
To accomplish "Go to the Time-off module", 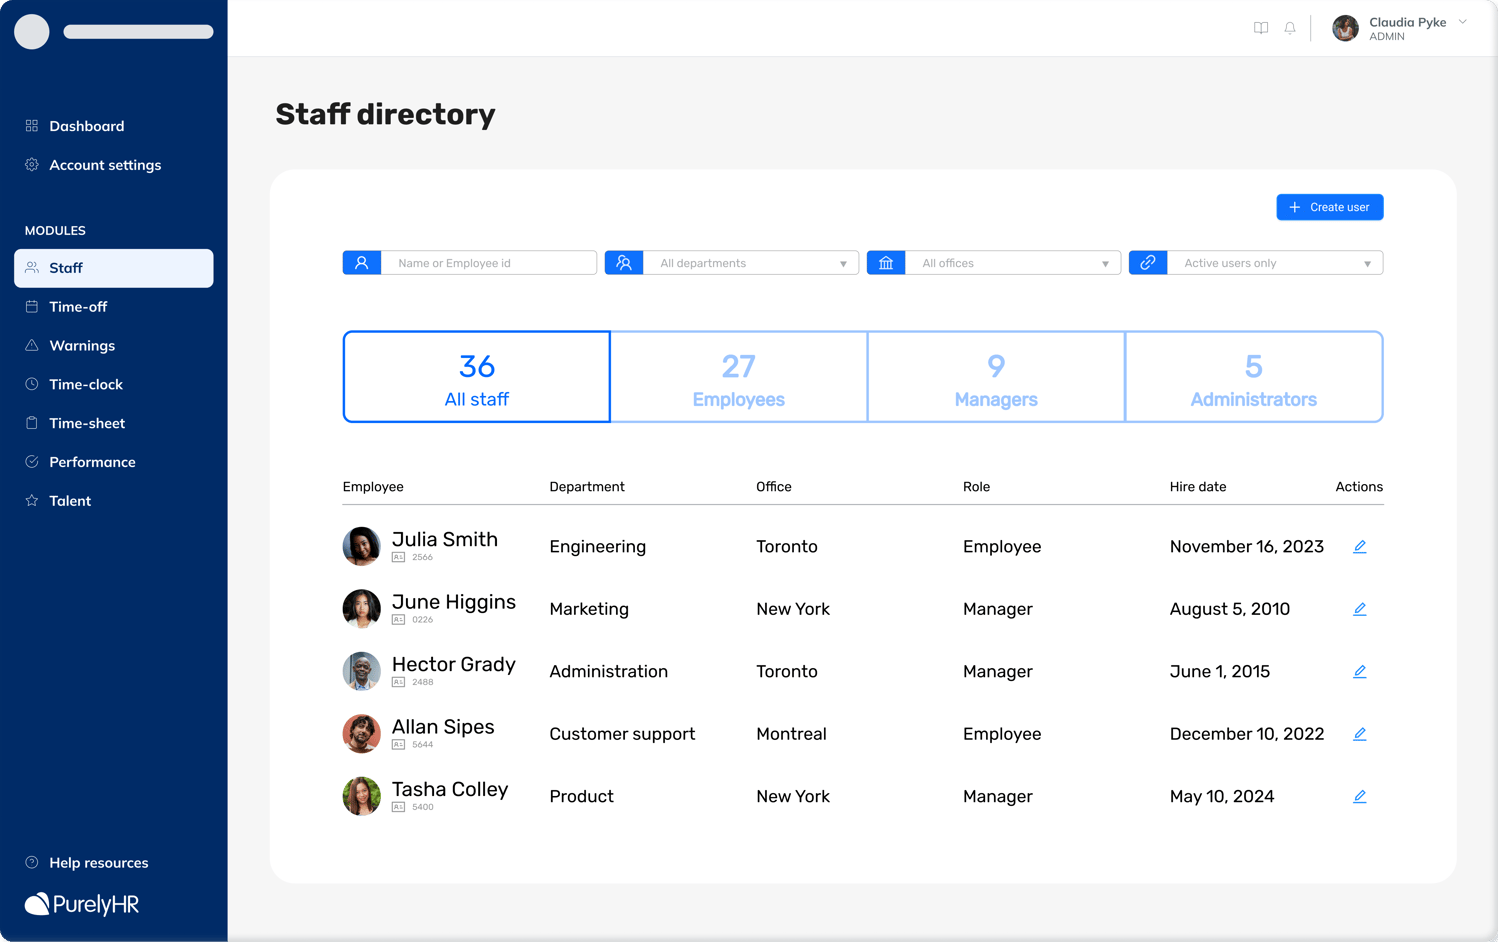I will (x=78, y=307).
